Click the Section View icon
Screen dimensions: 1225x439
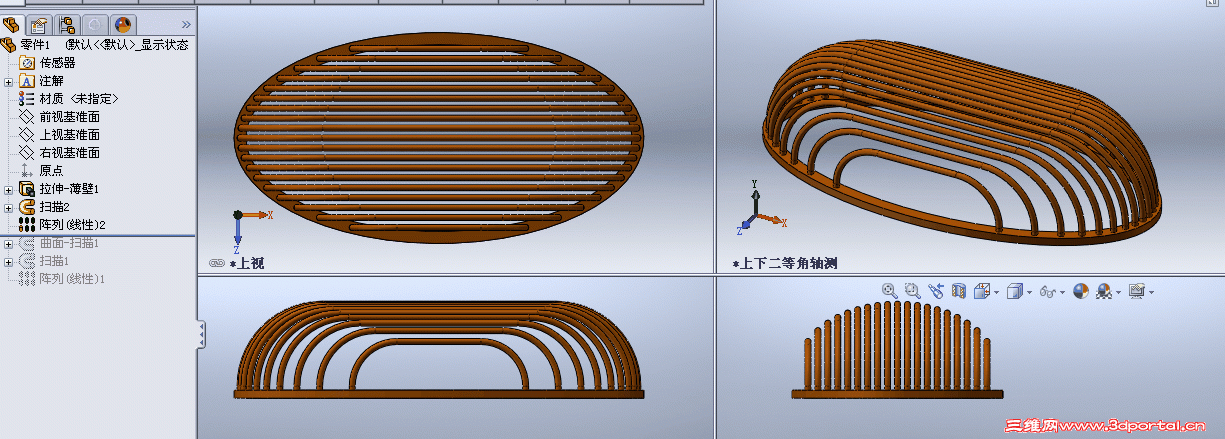click(959, 291)
